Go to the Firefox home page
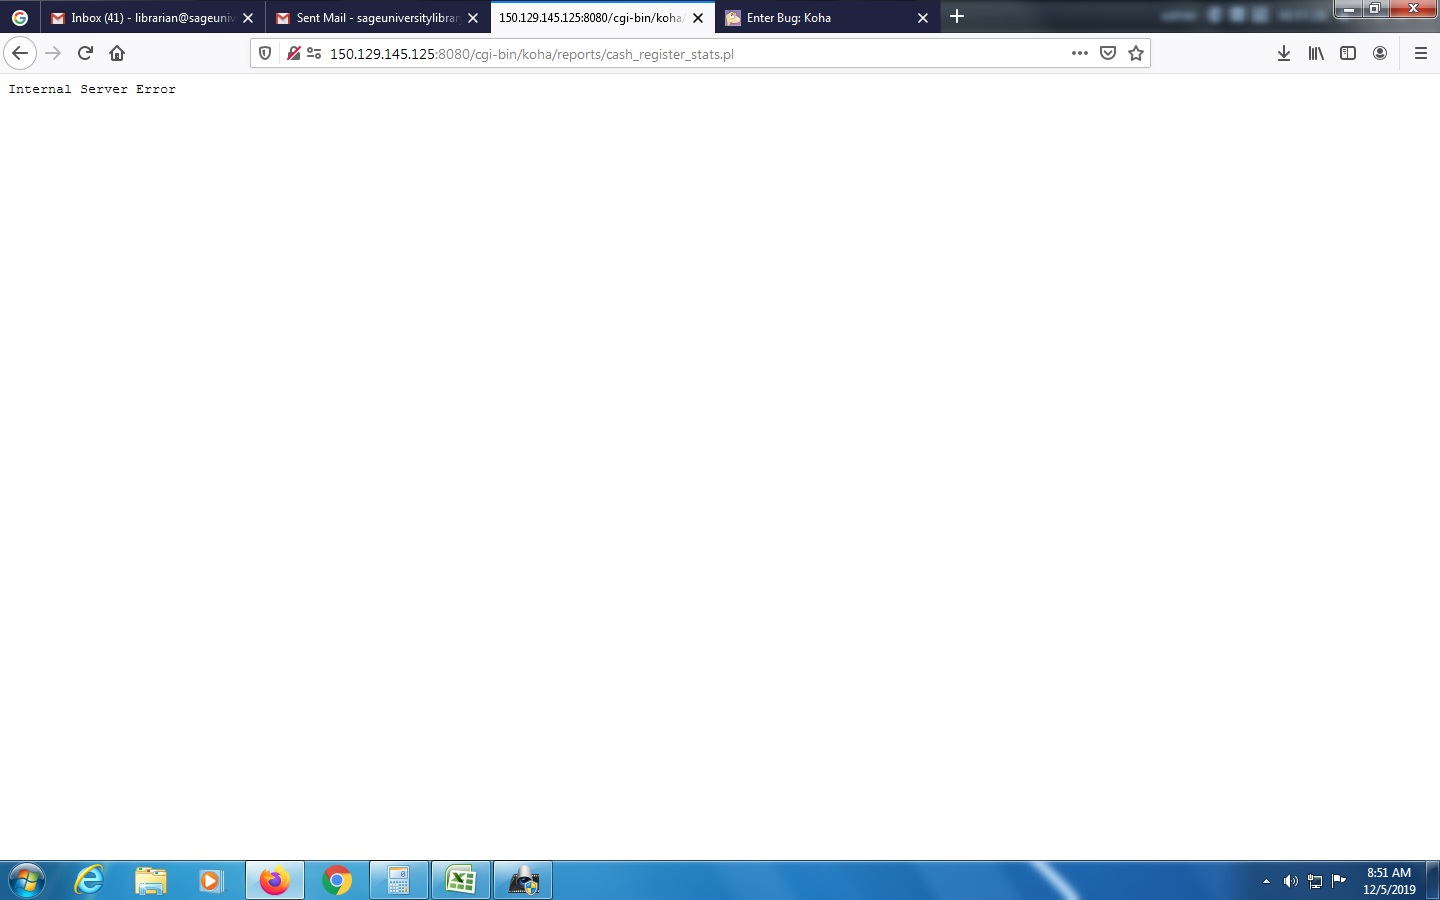 [117, 53]
